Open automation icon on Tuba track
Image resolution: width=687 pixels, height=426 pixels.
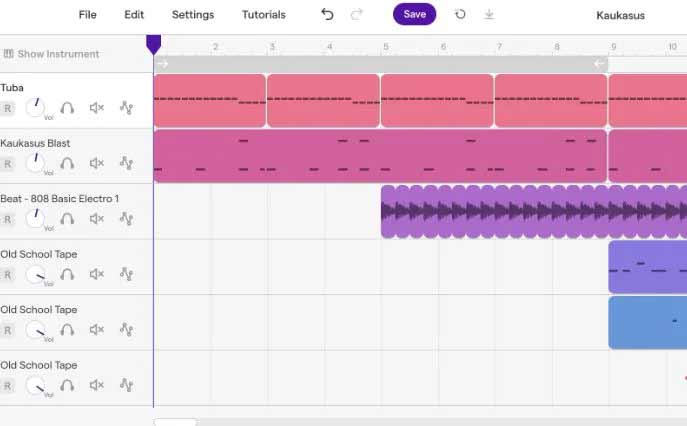click(x=126, y=108)
